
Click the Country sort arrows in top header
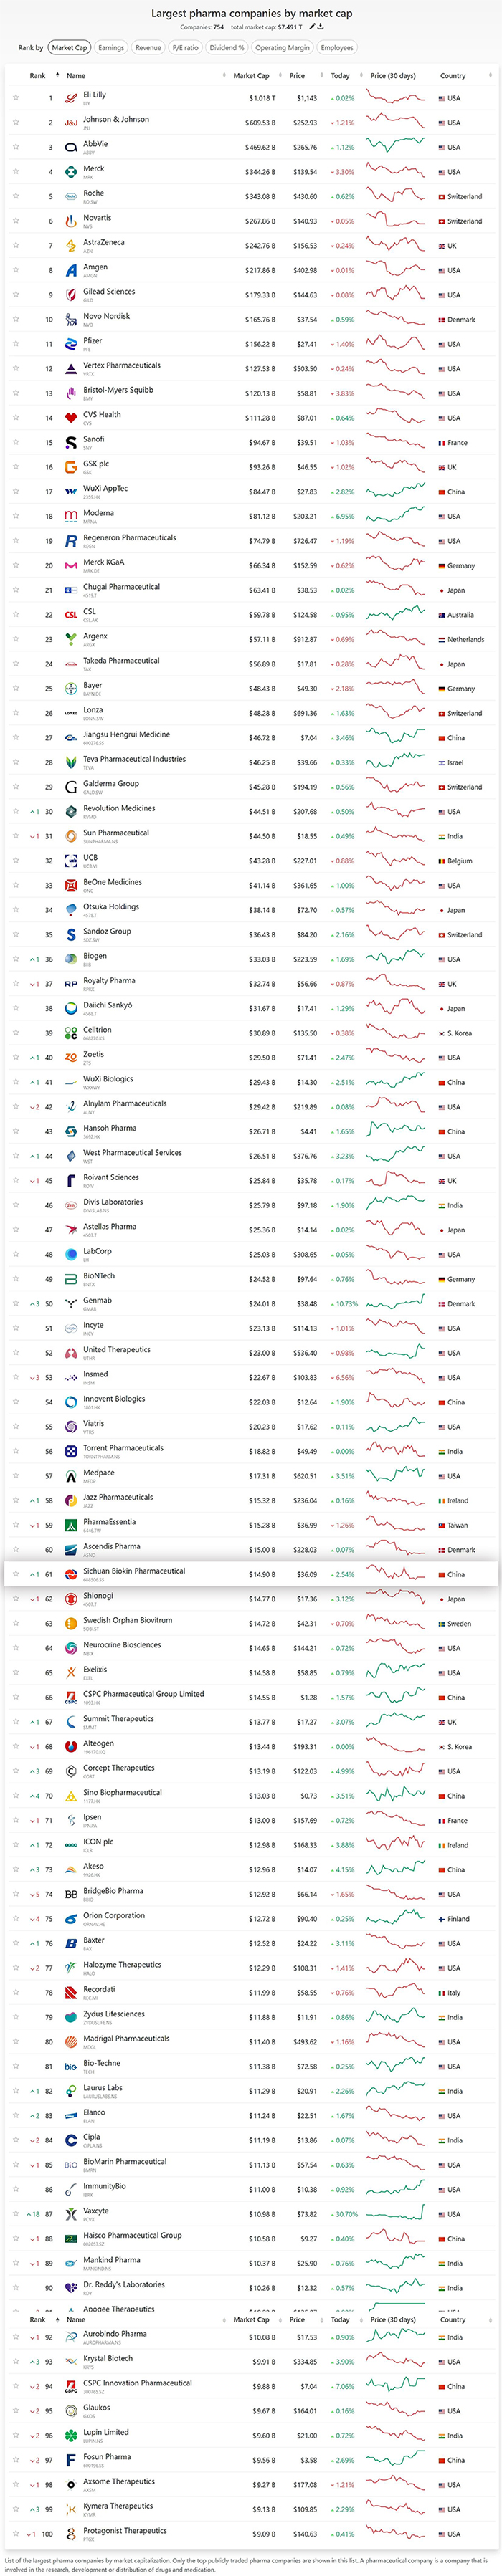[490, 75]
